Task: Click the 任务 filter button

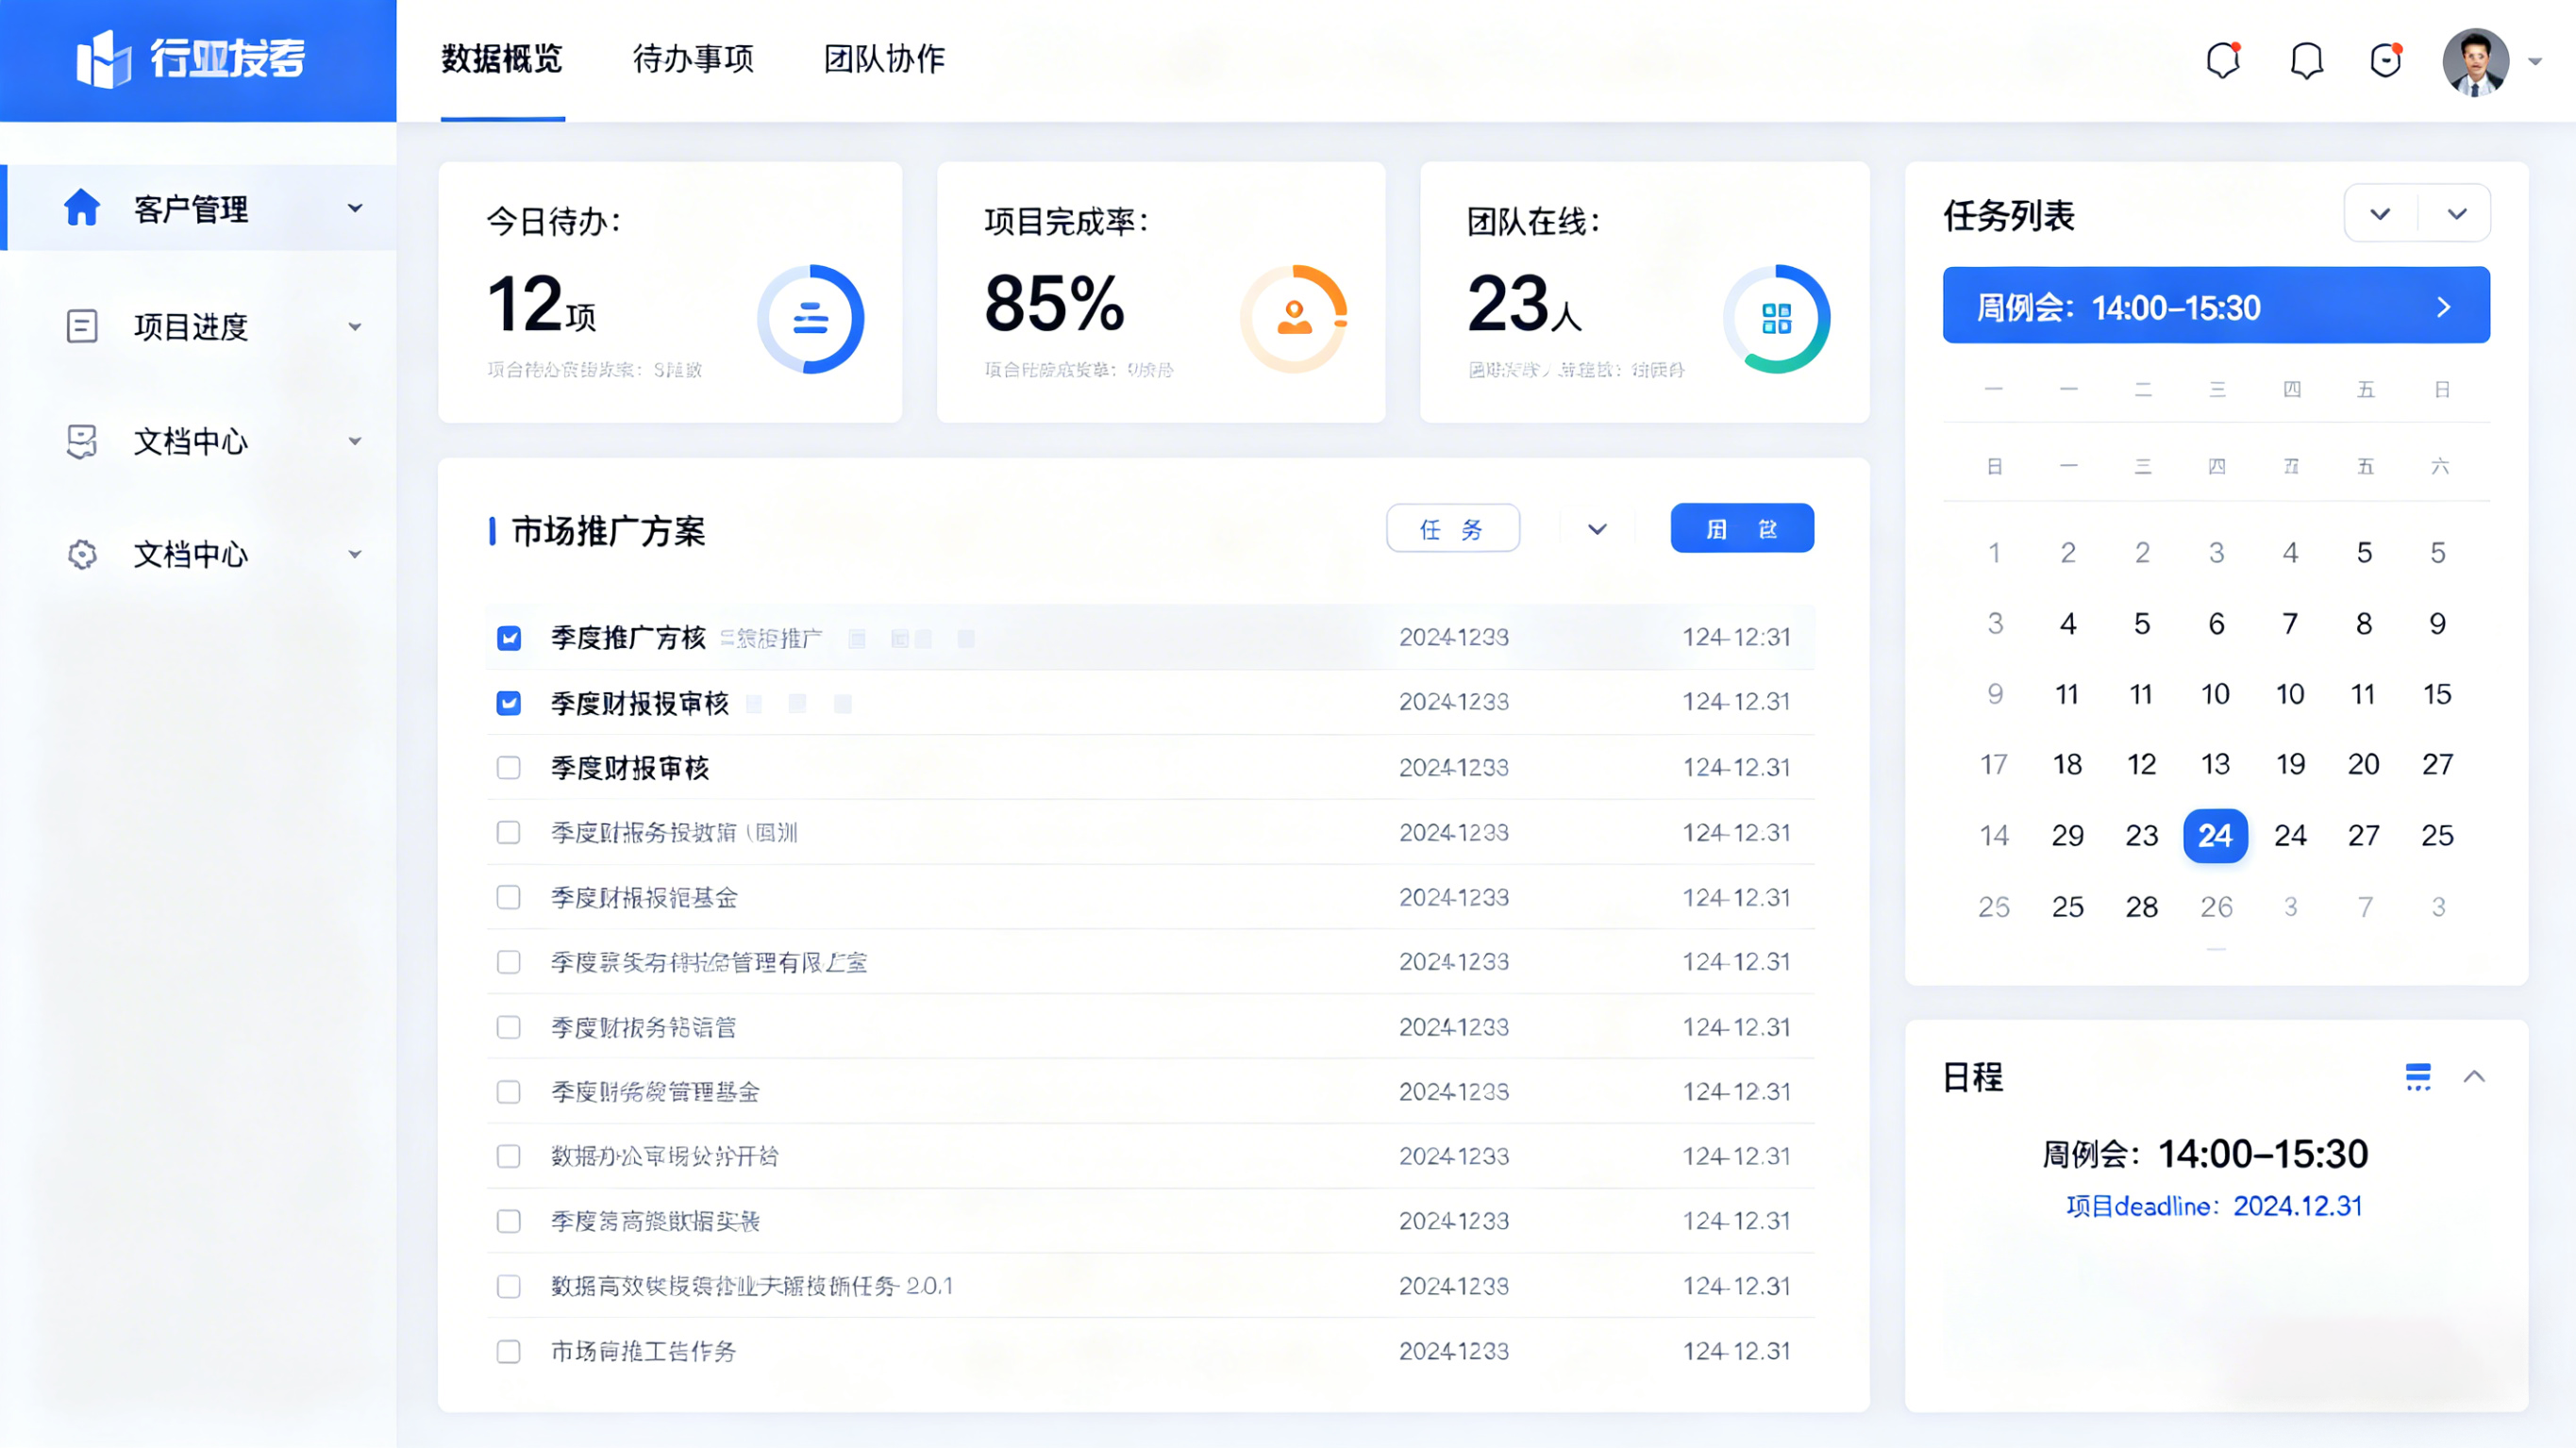Action: tap(1452, 528)
